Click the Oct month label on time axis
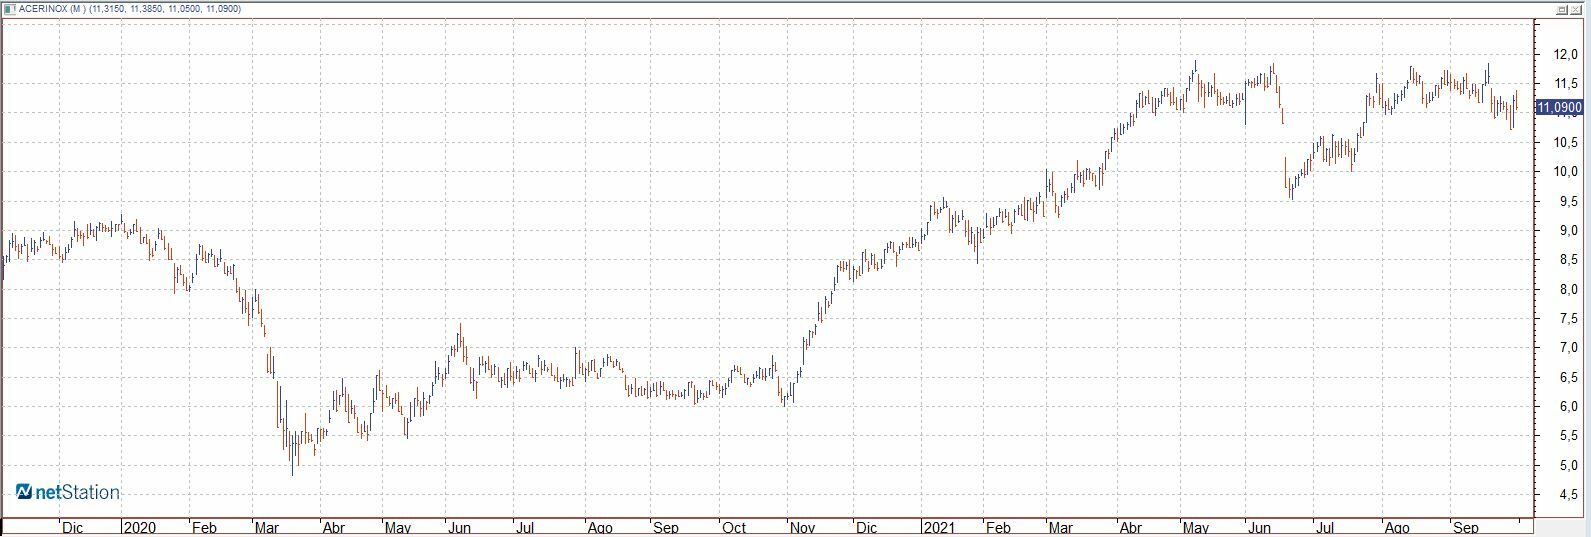The width and height of the screenshot is (1591, 537). pyautogui.click(x=735, y=526)
